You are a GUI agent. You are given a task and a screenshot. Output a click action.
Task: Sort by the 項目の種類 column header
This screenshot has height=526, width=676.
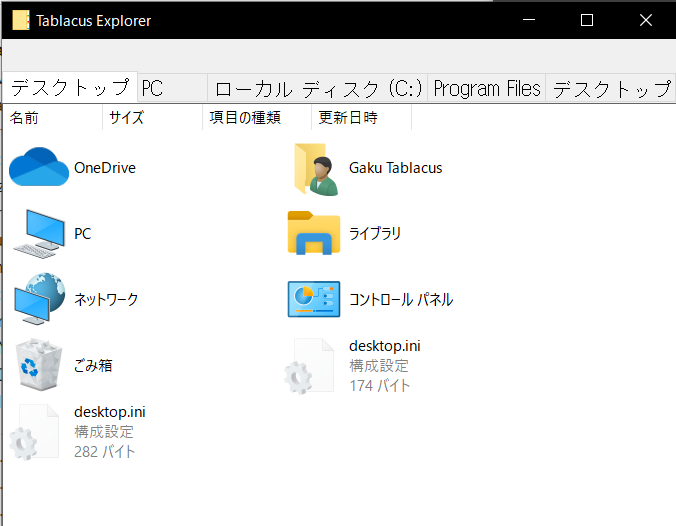[257, 117]
